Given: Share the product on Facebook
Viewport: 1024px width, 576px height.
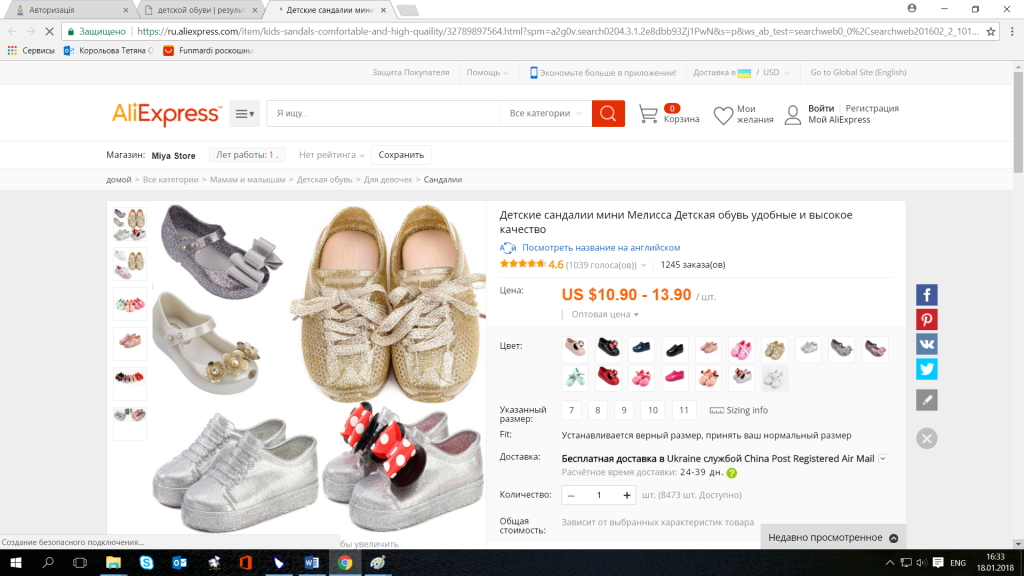Looking at the screenshot, I should (x=926, y=295).
